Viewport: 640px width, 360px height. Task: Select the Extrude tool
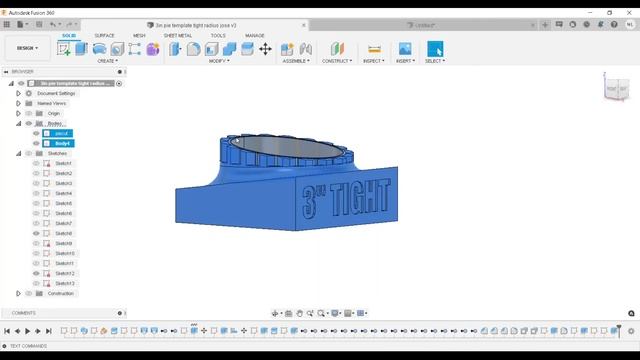click(x=82, y=49)
